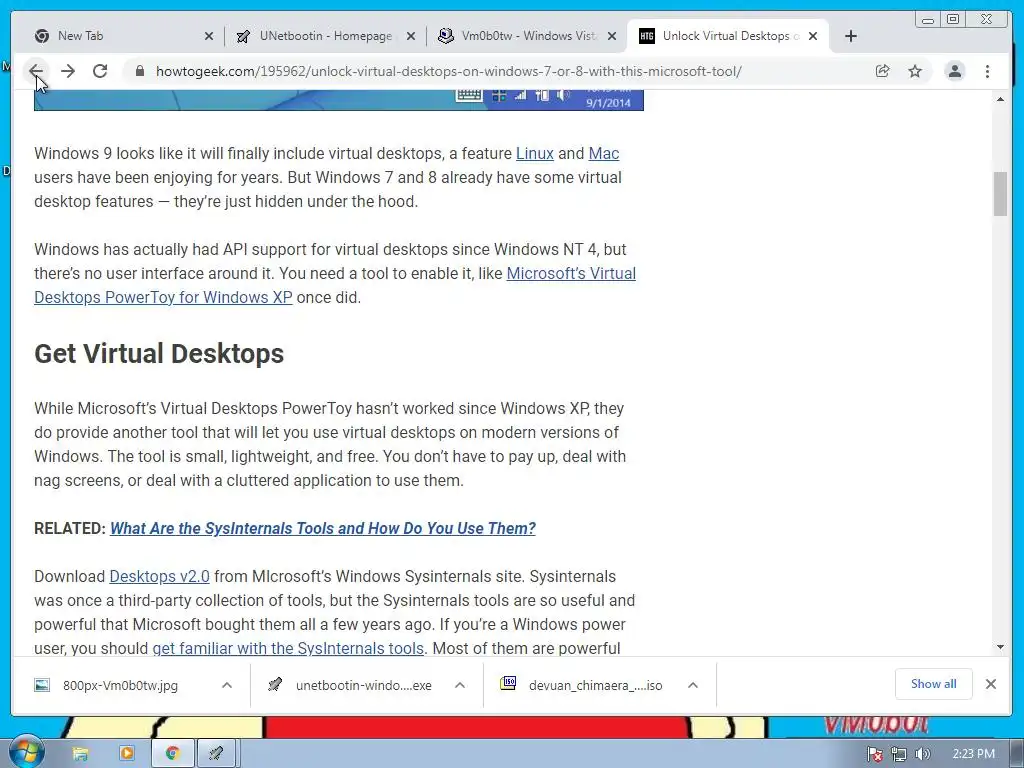Open the Desktops v2.0 download link
This screenshot has height=768, width=1024.
coord(159,577)
